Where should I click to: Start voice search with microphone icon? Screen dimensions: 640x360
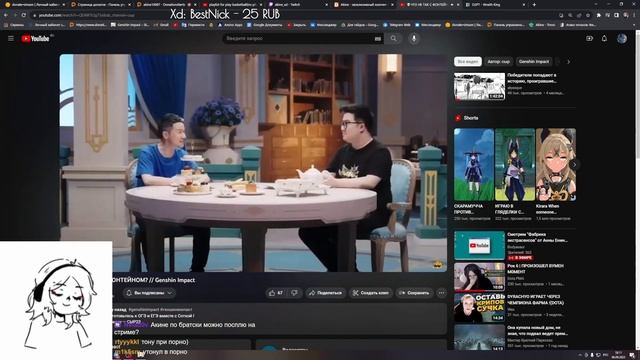coord(414,38)
